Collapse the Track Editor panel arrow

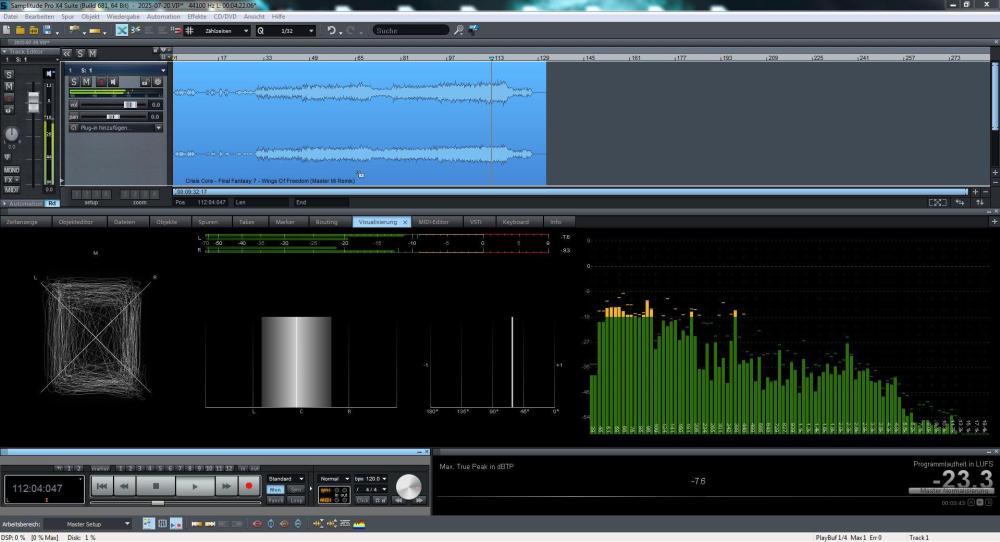(4, 52)
